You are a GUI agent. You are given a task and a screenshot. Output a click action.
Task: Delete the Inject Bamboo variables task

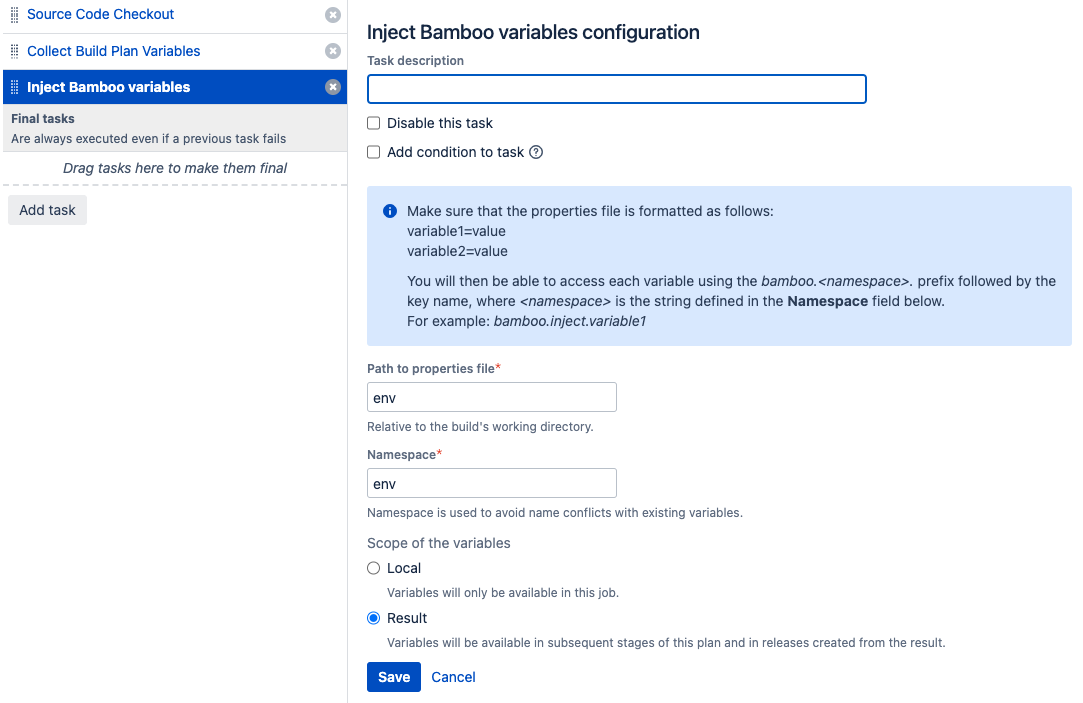pos(333,87)
